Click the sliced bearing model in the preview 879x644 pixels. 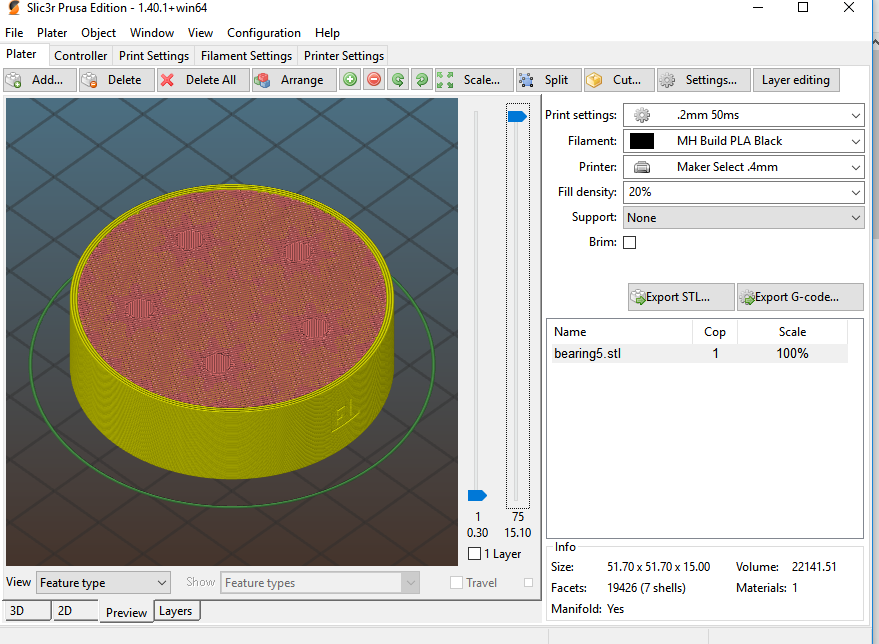(232, 333)
